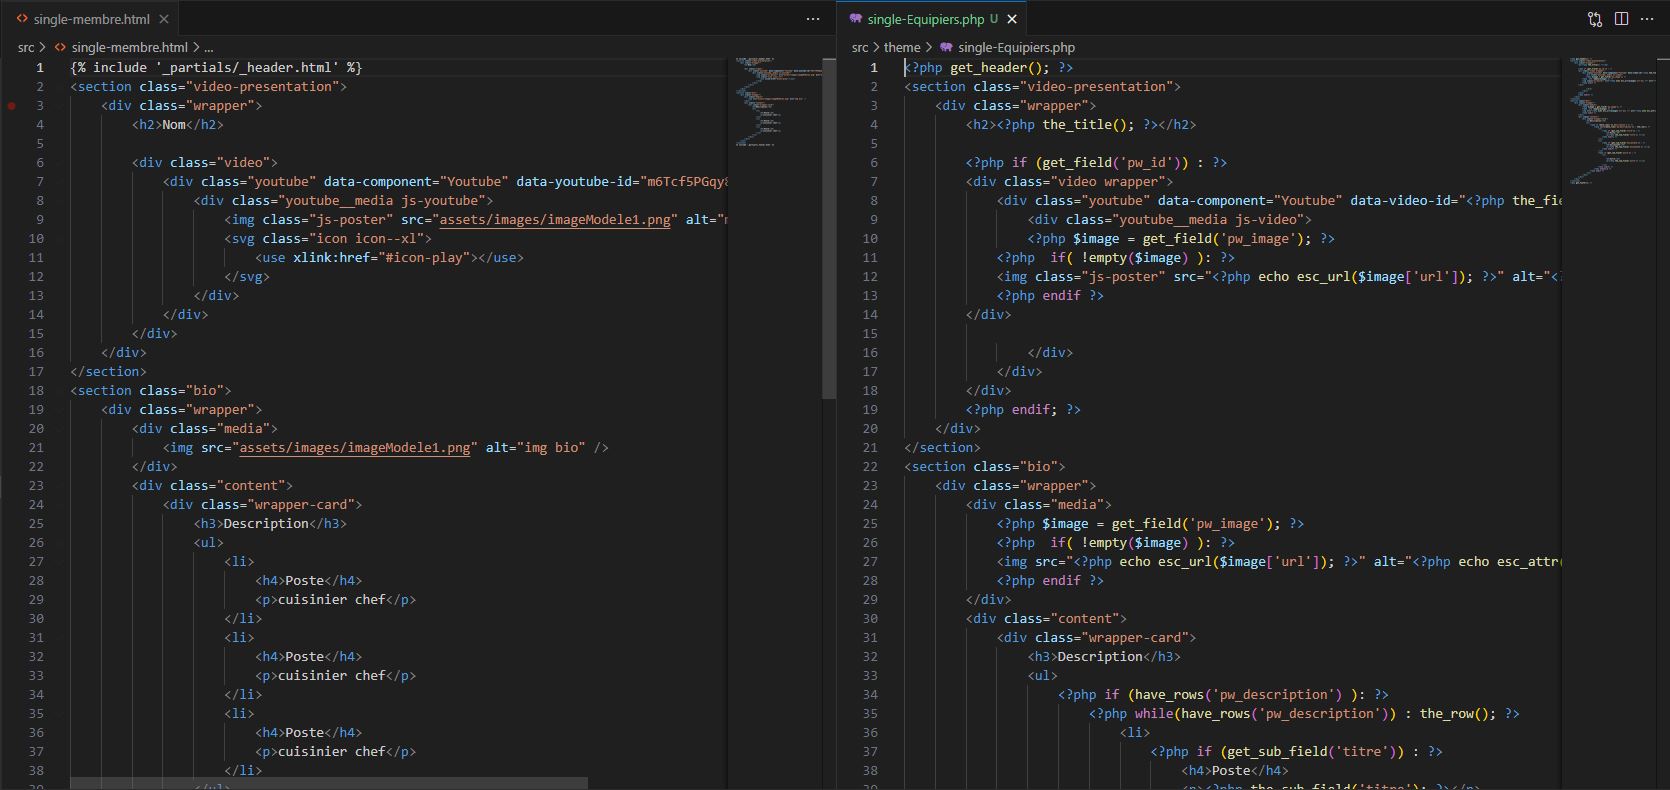Click '<p>cuisinier chef</p>' on left line 33
1670x790 pixels.
tap(336, 675)
